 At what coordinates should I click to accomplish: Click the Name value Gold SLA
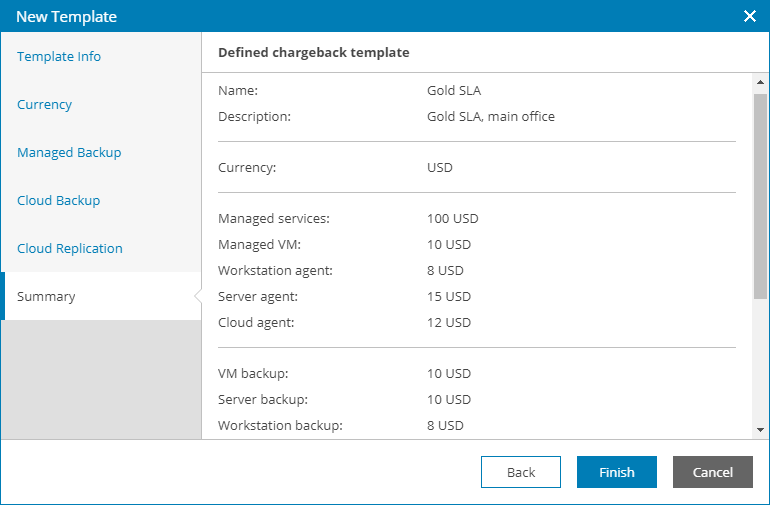click(x=454, y=91)
